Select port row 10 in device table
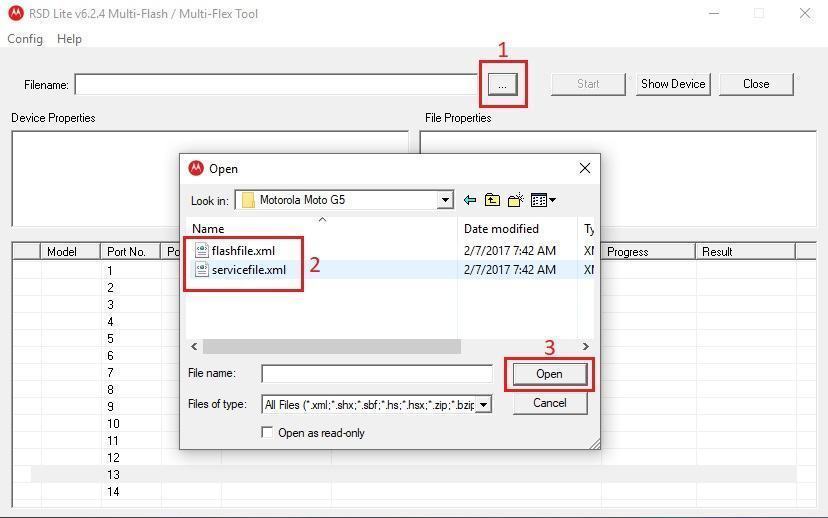The width and height of the screenshot is (828, 518). (x=113, y=423)
